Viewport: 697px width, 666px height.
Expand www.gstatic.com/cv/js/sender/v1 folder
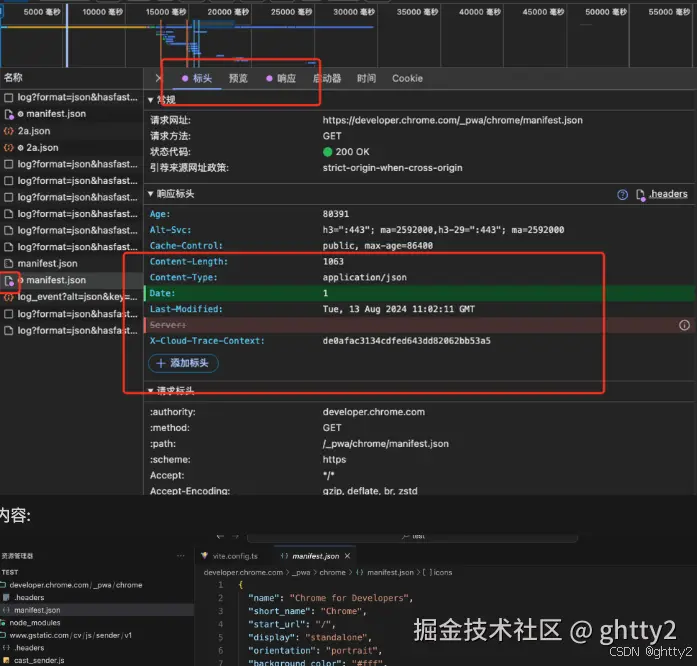70,635
